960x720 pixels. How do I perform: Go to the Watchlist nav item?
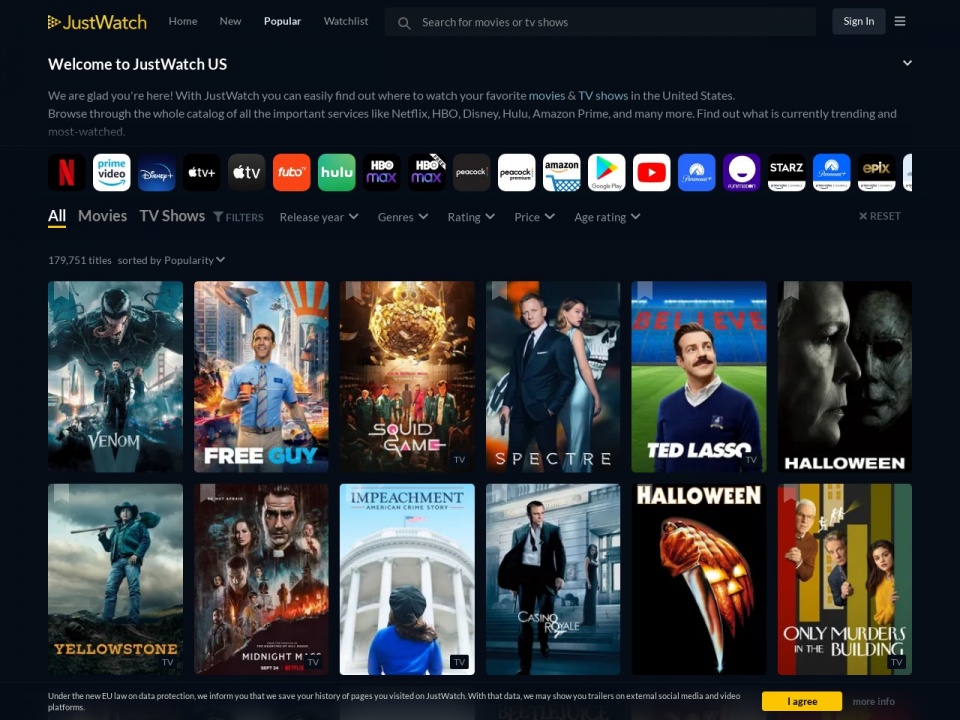point(346,21)
